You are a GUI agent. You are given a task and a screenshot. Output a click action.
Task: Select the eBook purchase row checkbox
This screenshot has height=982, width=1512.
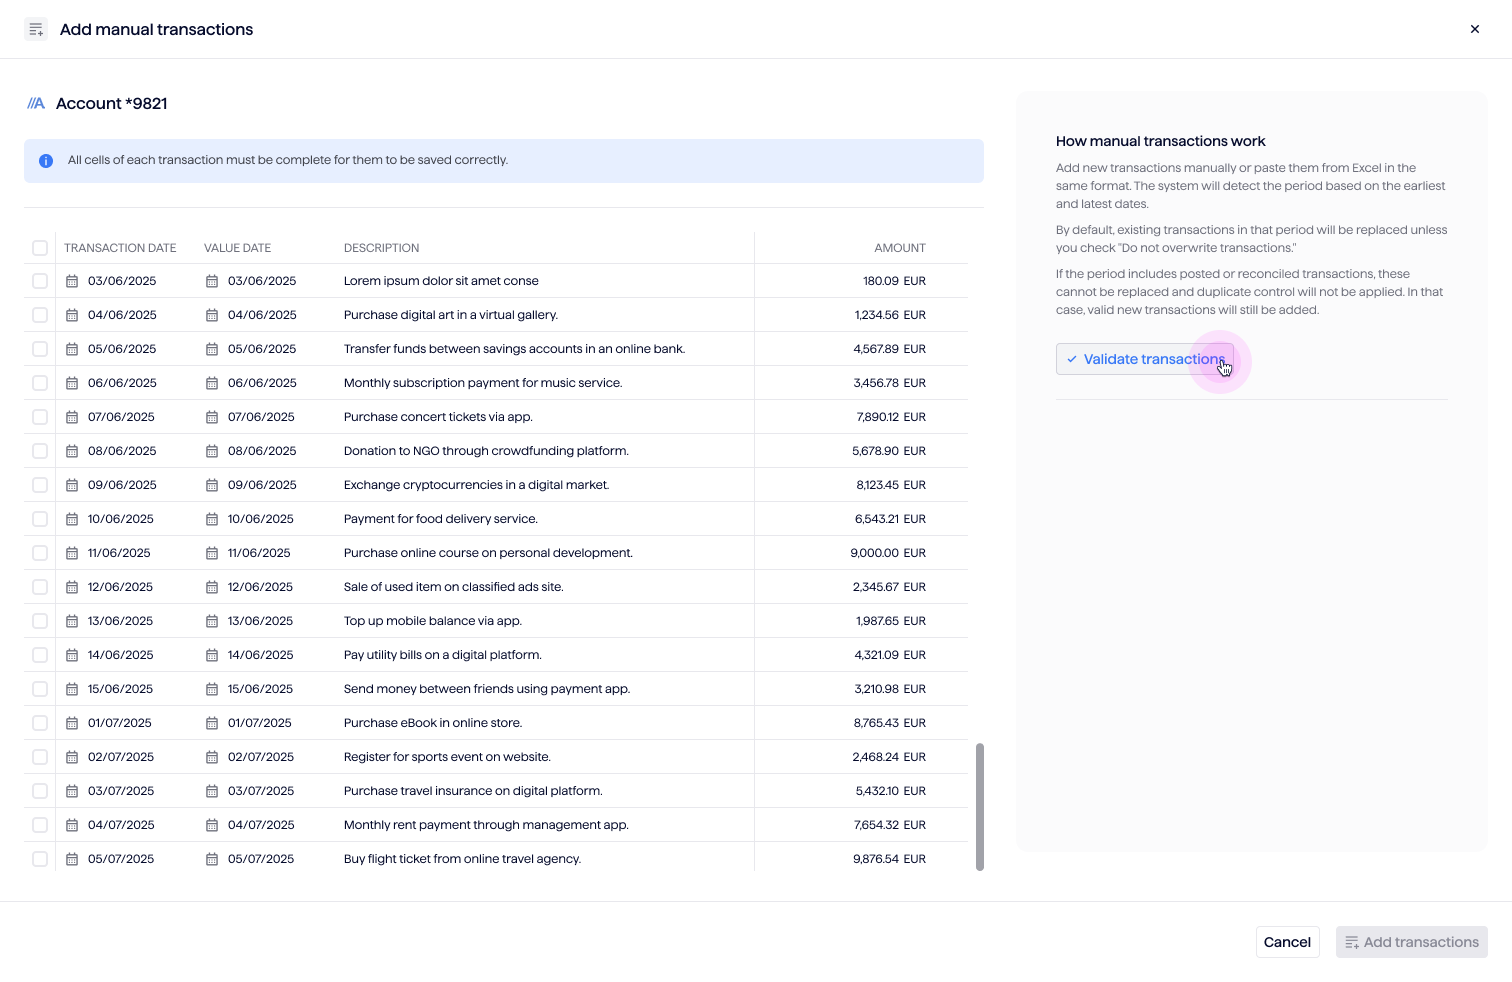[40, 722]
